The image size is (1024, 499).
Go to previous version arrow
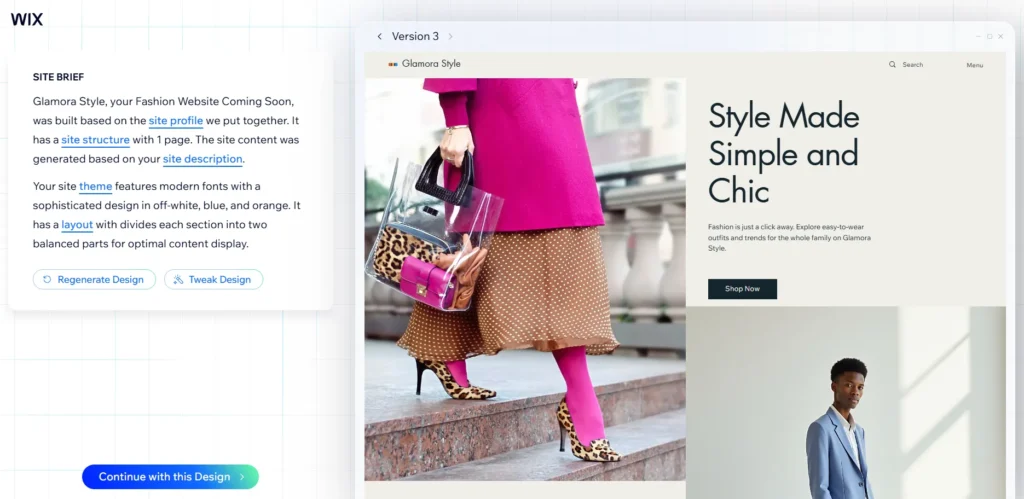point(379,37)
